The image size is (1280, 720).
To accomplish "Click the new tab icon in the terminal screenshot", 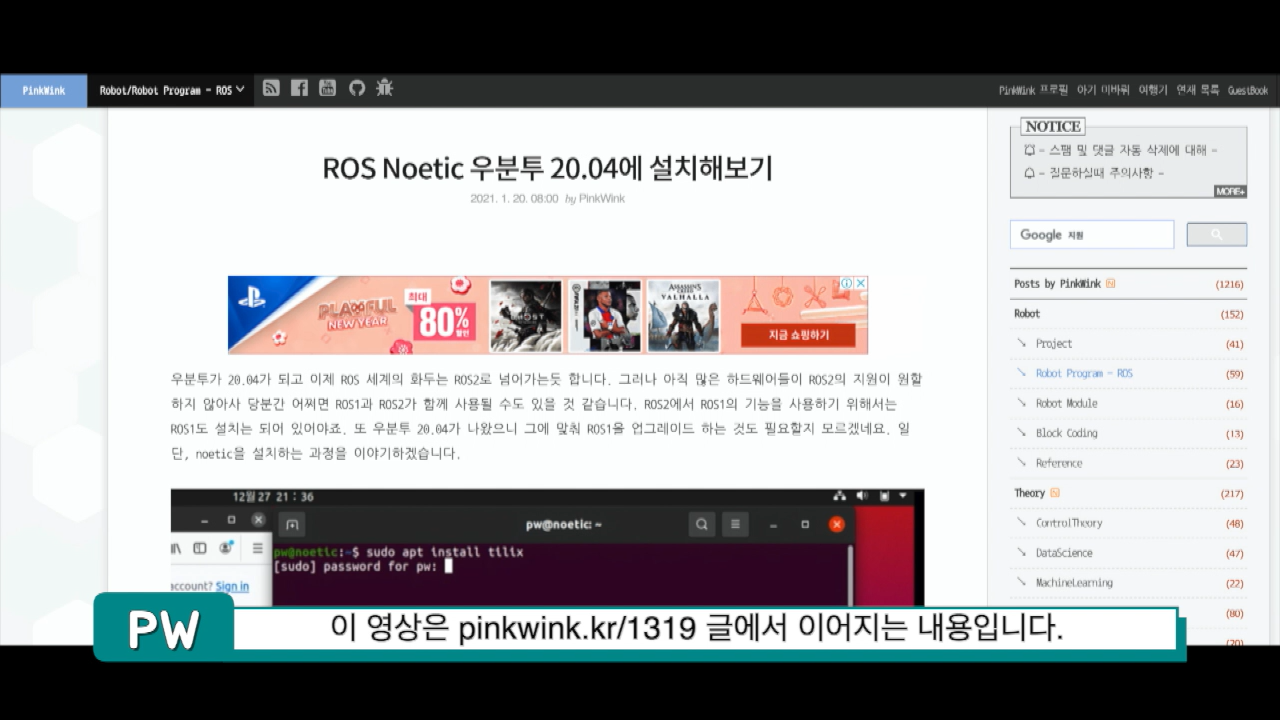I will click(292, 524).
